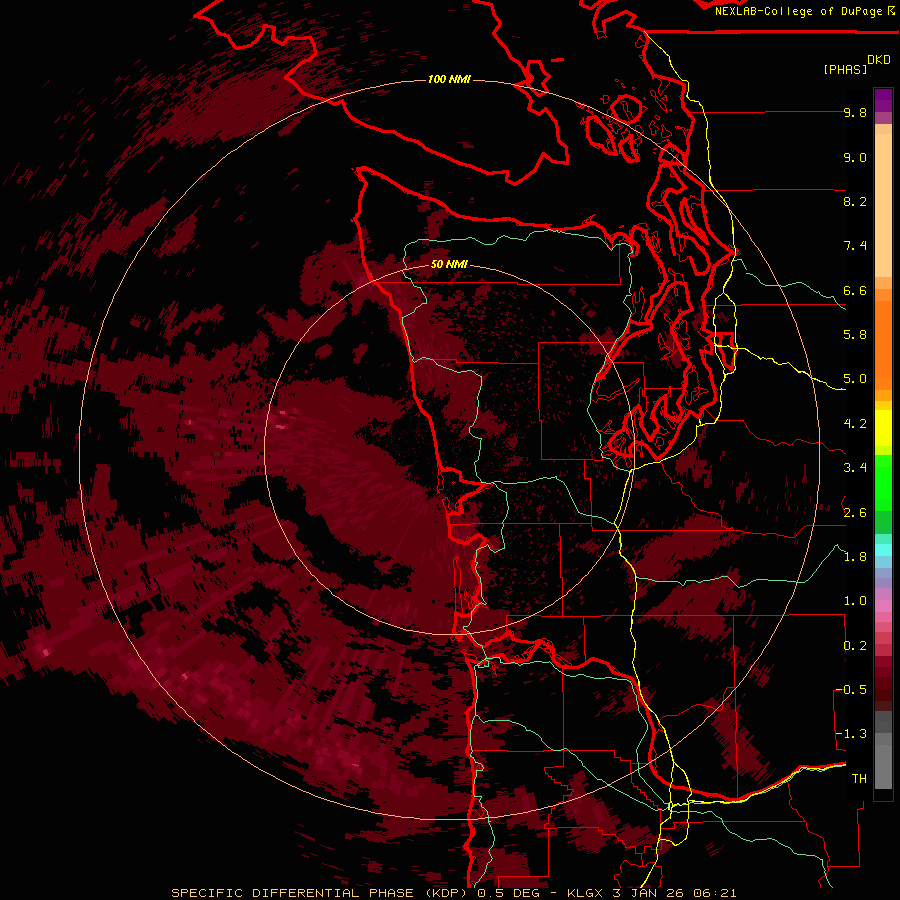
Task: Select the -1.3 colorbar value
Action: tap(851, 734)
